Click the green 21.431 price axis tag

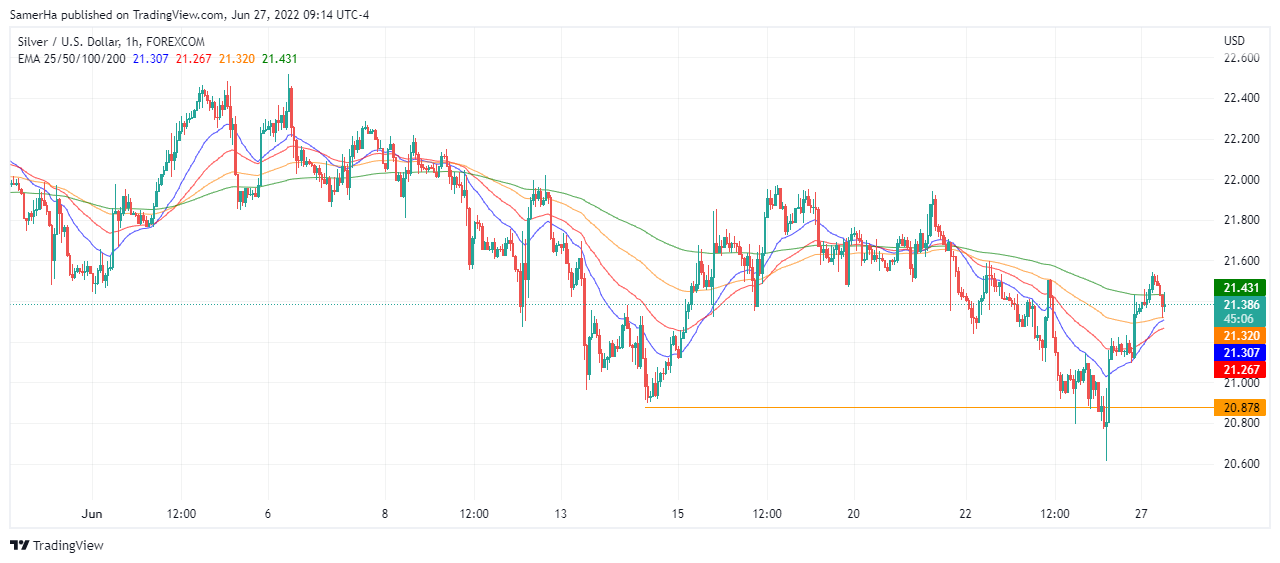1238,287
